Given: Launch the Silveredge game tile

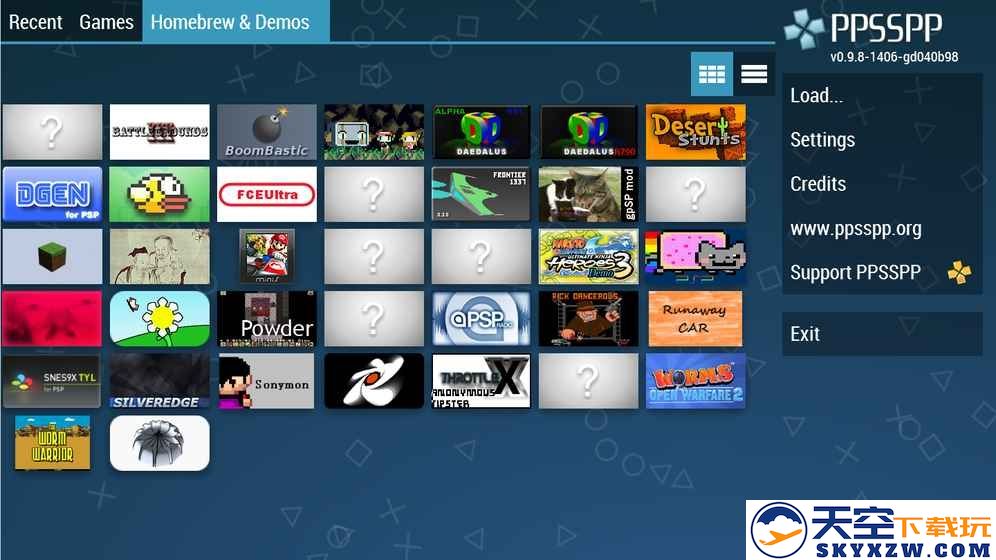Looking at the screenshot, I should click(159, 381).
